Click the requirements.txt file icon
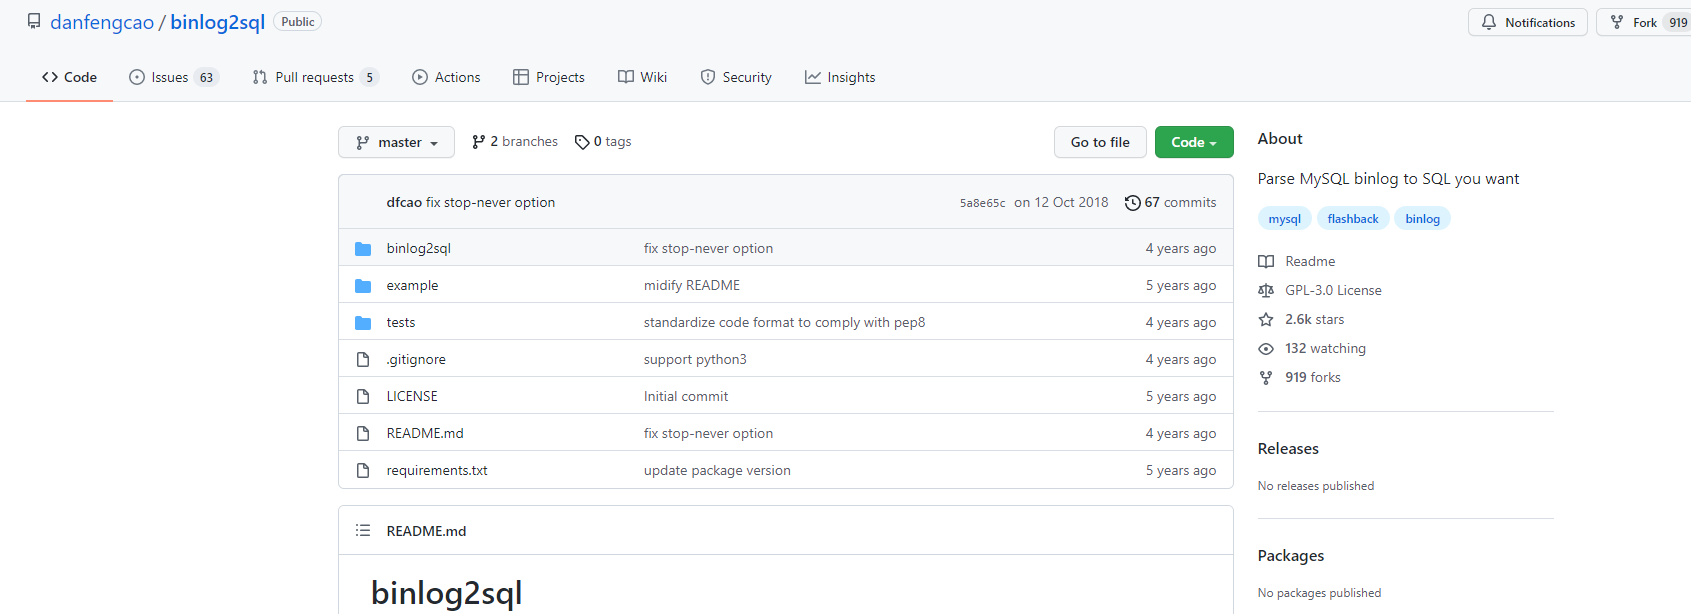This screenshot has height=614, width=1691. click(363, 470)
